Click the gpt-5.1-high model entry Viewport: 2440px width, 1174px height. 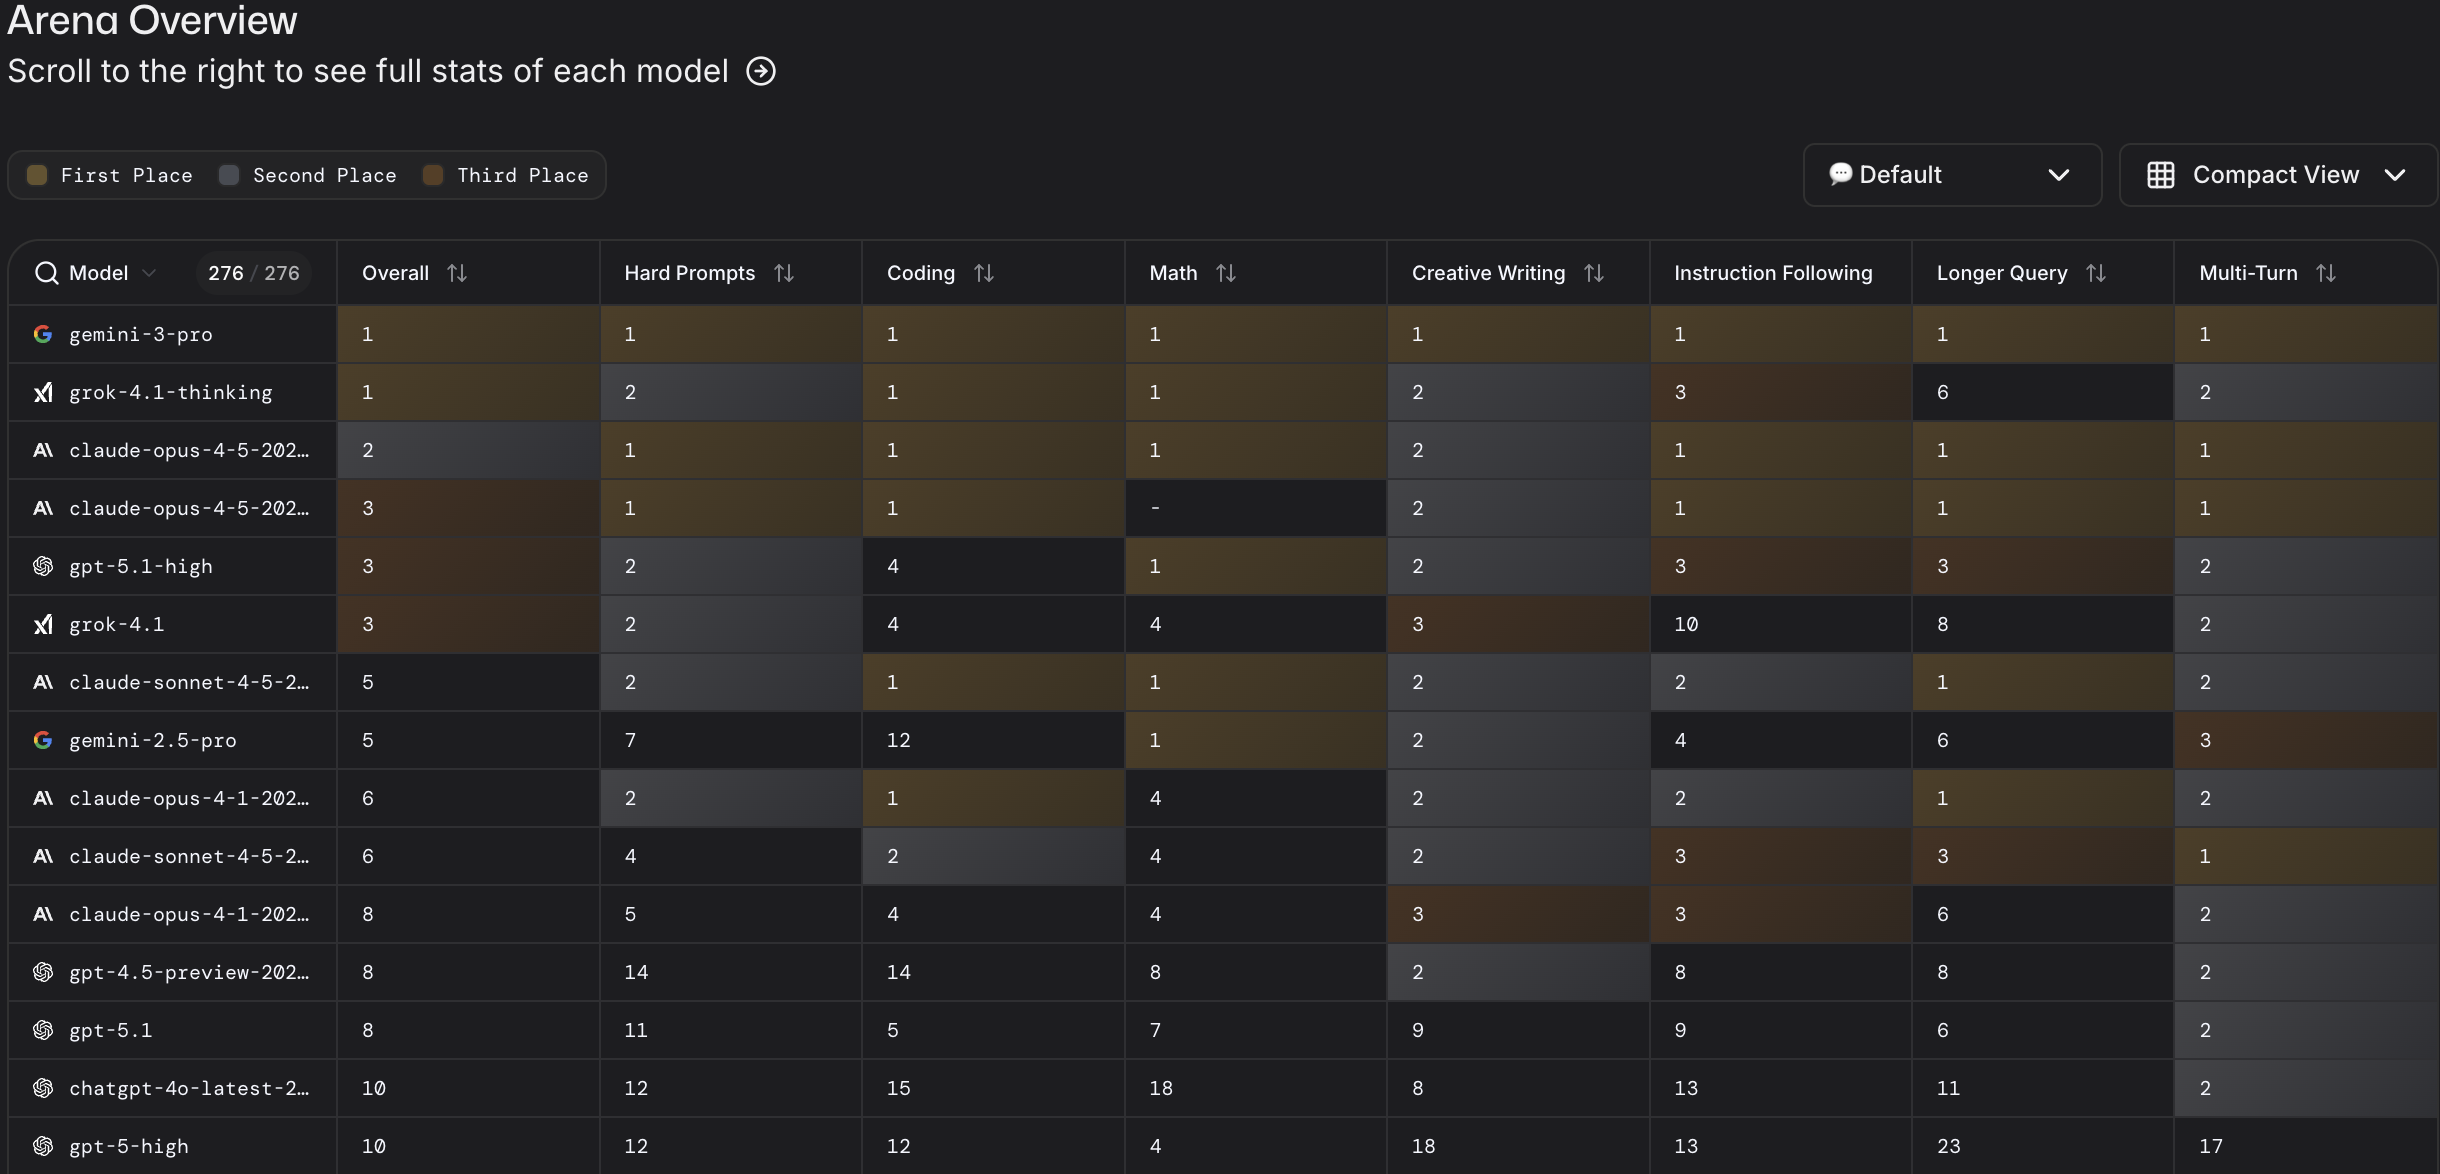coord(140,566)
